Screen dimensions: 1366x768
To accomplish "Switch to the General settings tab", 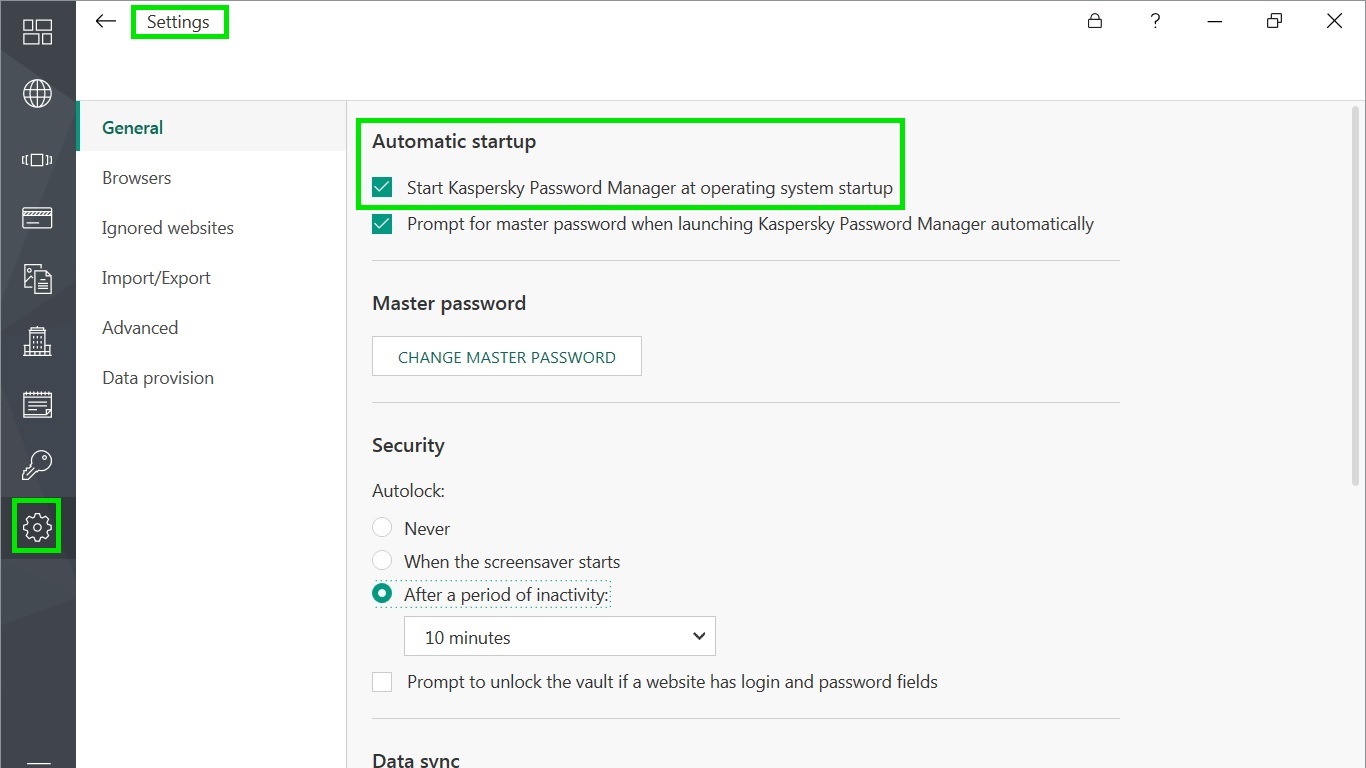I will (x=211, y=127).
